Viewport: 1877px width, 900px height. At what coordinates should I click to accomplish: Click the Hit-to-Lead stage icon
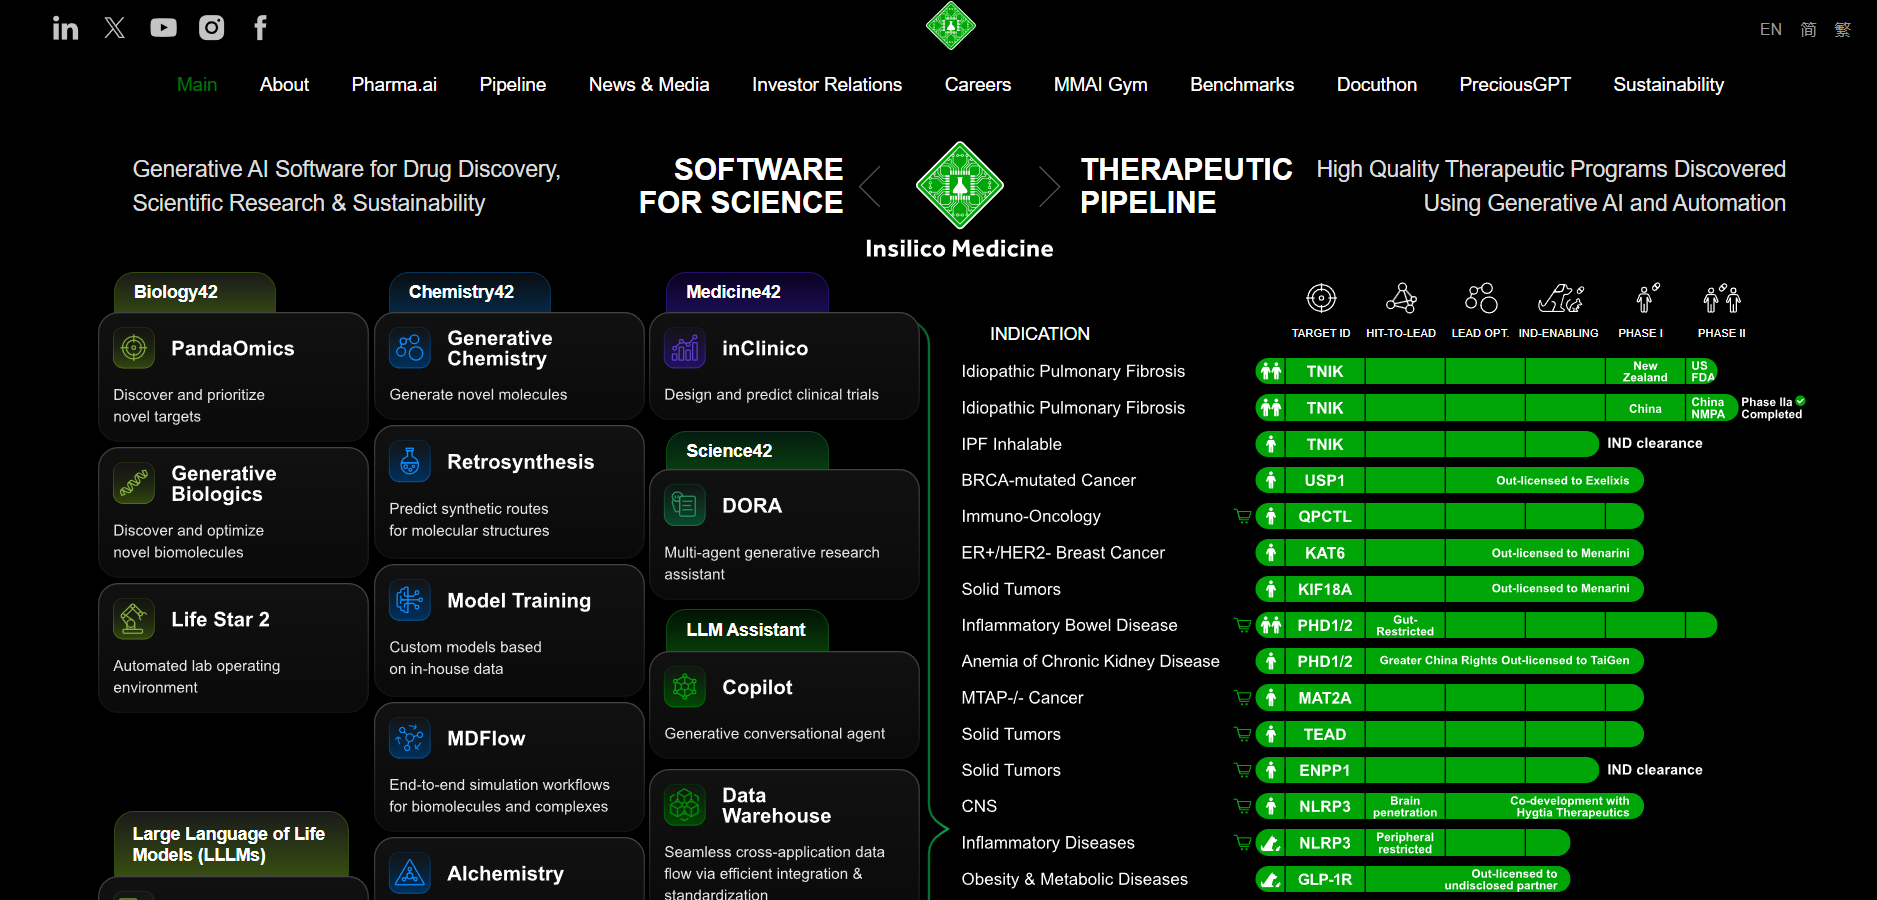(x=1401, y=298)
